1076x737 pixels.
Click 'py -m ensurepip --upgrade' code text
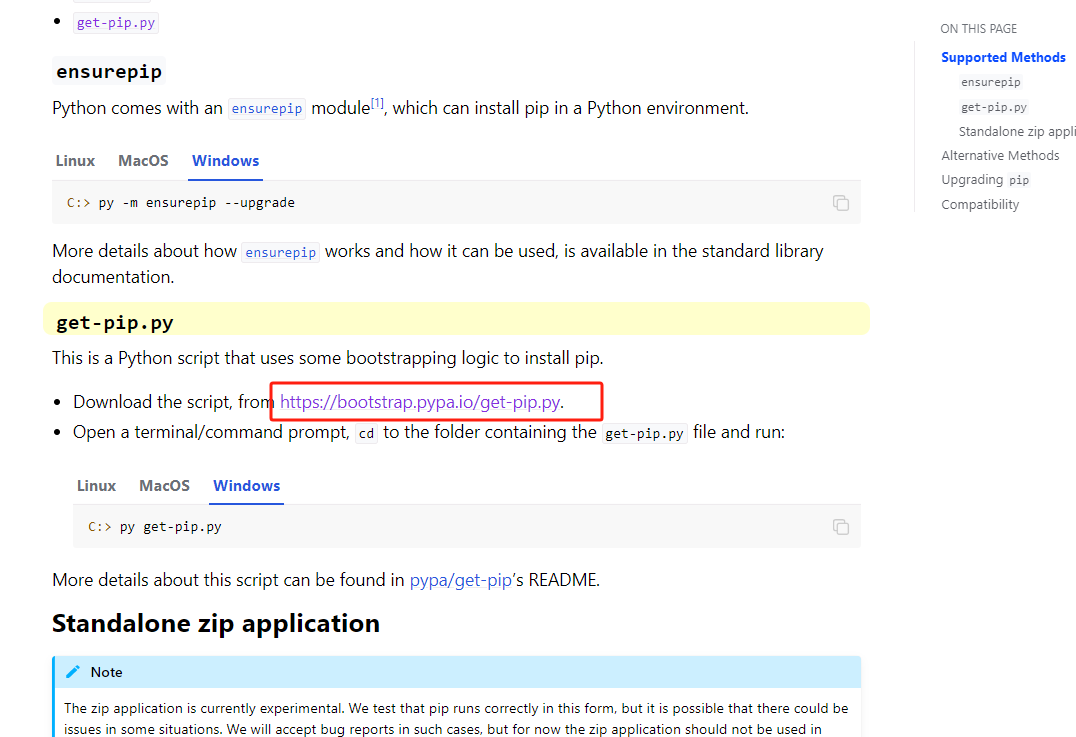[x=196, y=203]
